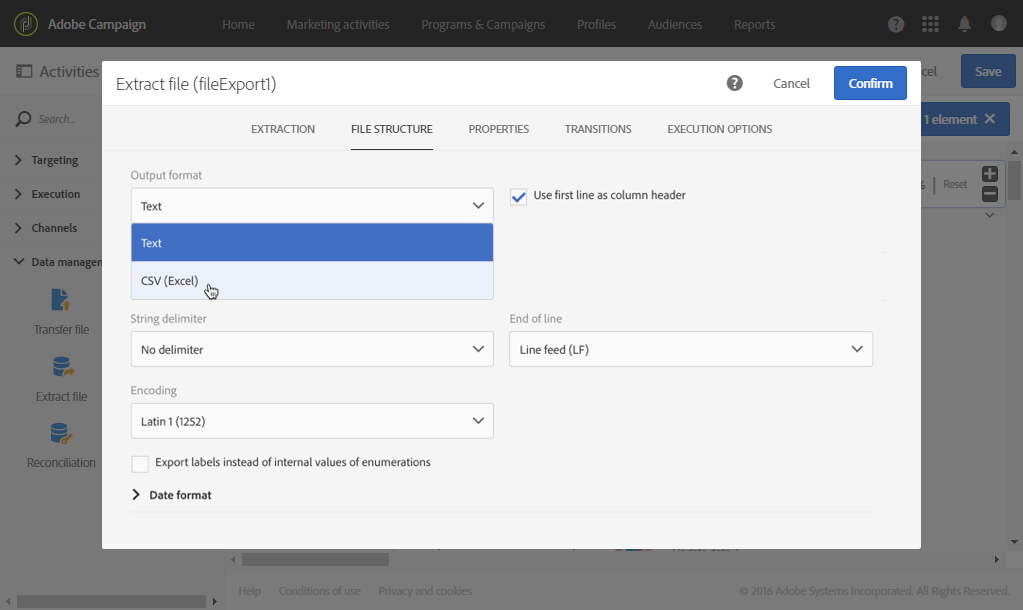Click the zoom in plus icon
The height and width of the screenshot is (610, 1023).
coord(989,174)
